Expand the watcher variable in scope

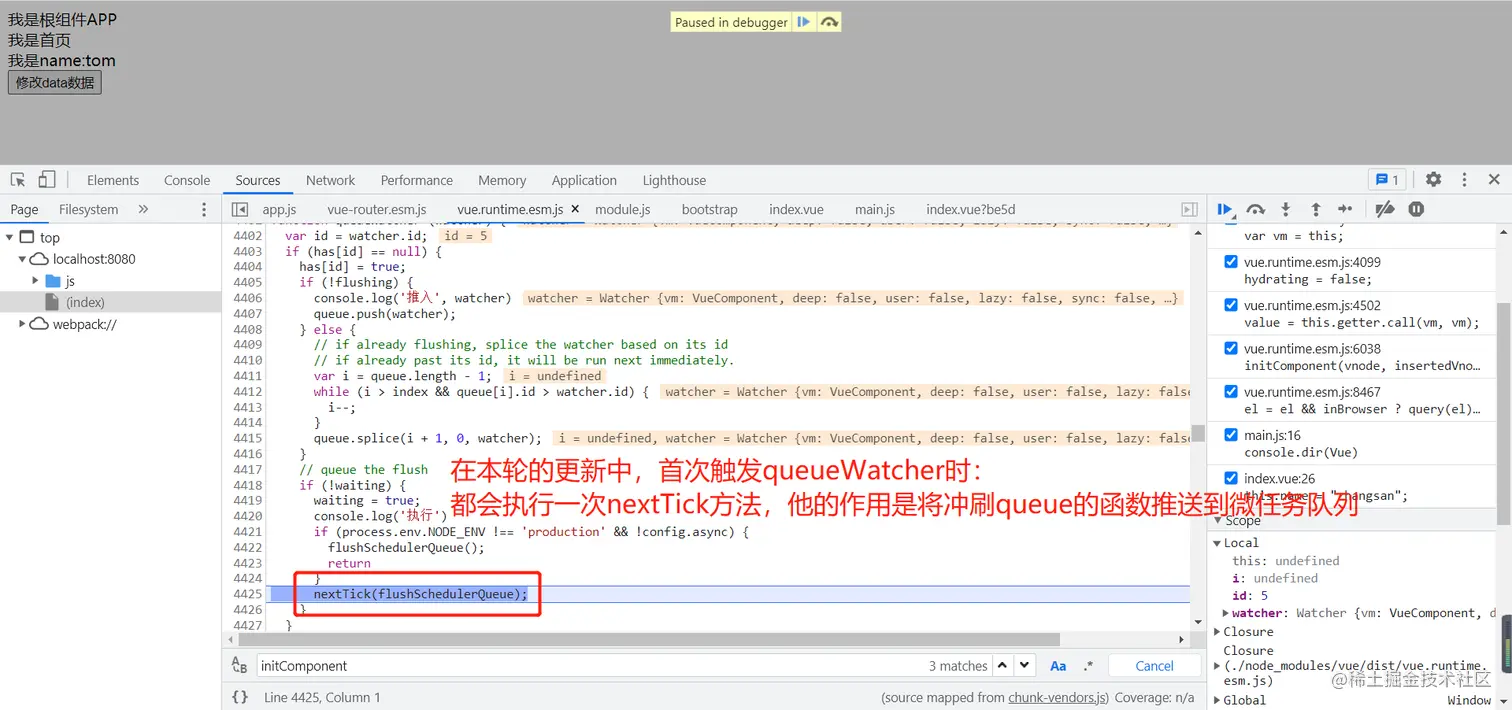coord(1226,613)
